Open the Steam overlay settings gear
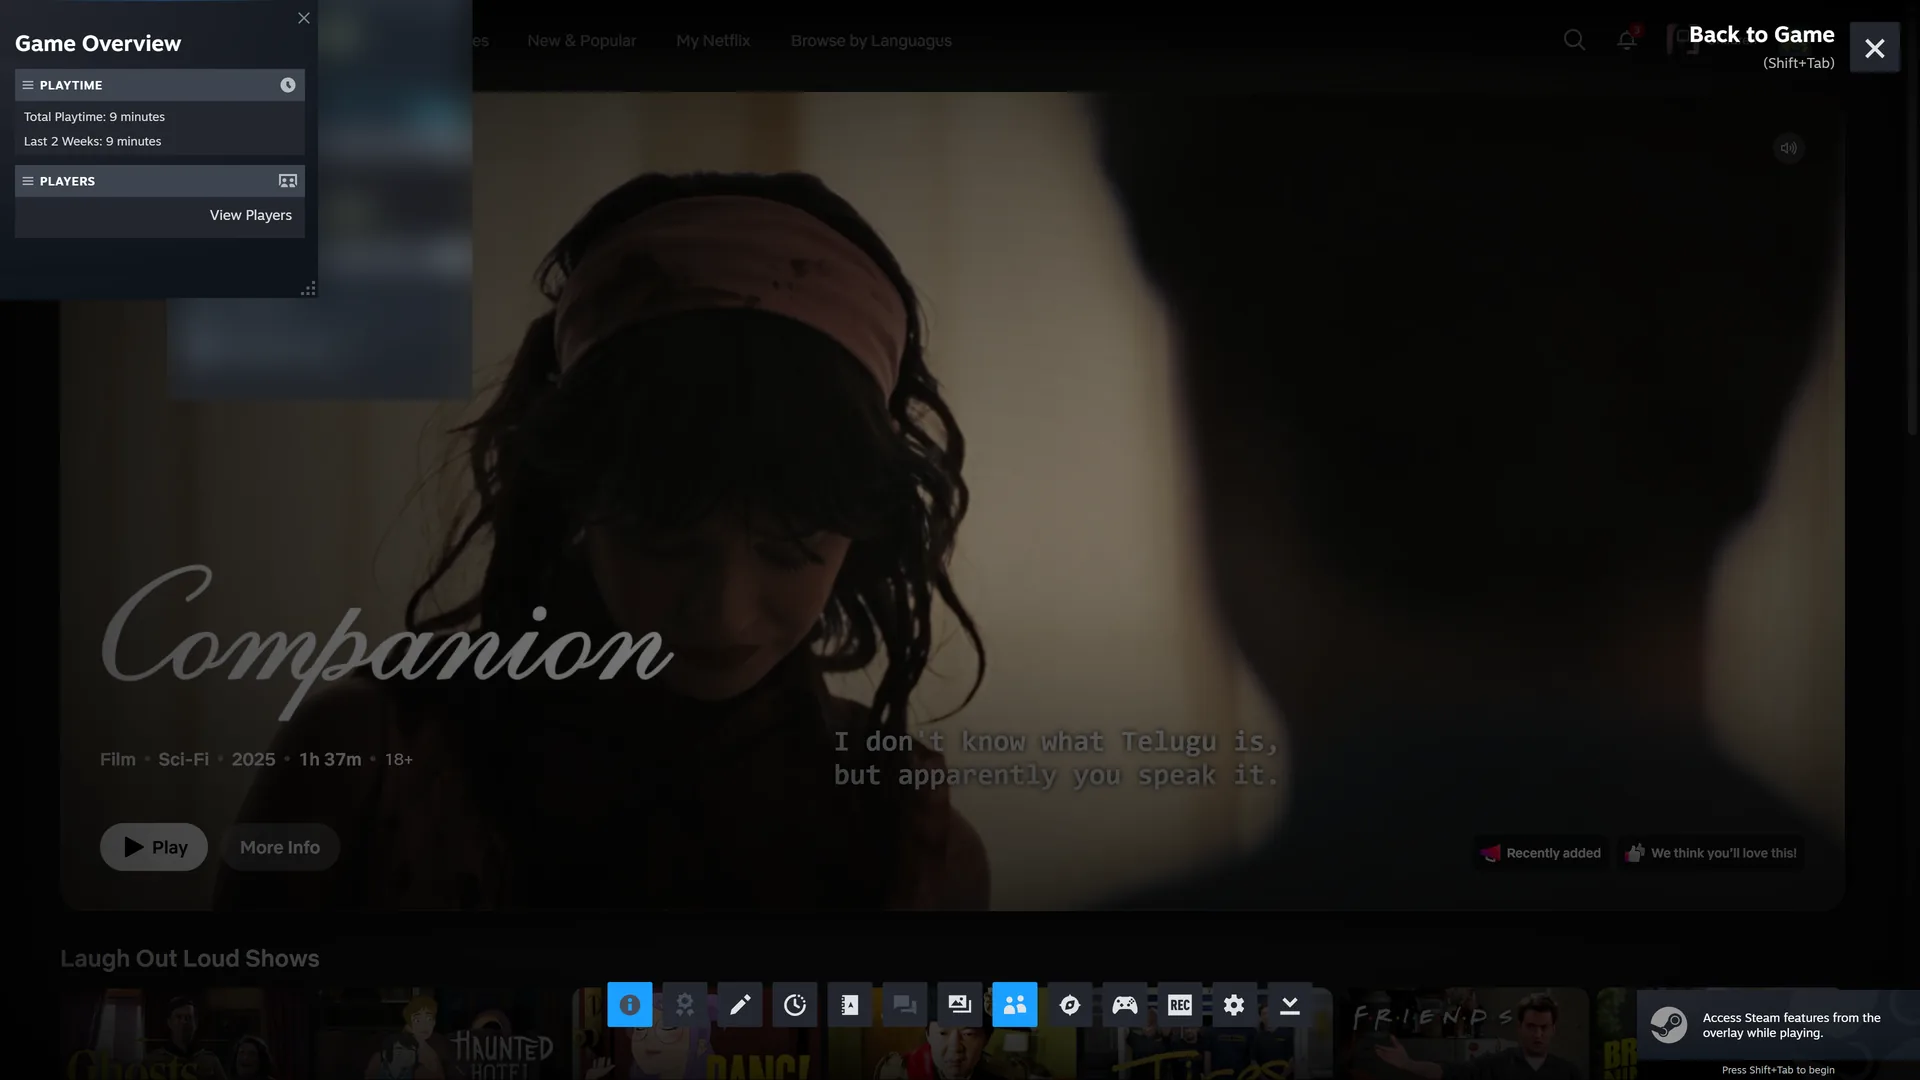 point(1235,1005)
